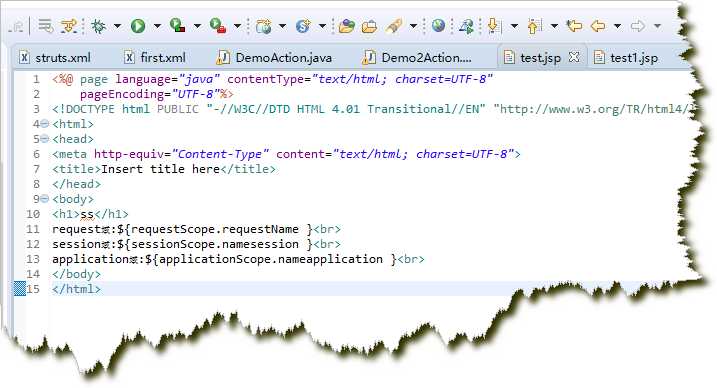Image resolution: width=717 pixels, height=388 pixels.
Task: Click the Search flashlight icon
Action: pyautogui.click(x=393, y=26)
